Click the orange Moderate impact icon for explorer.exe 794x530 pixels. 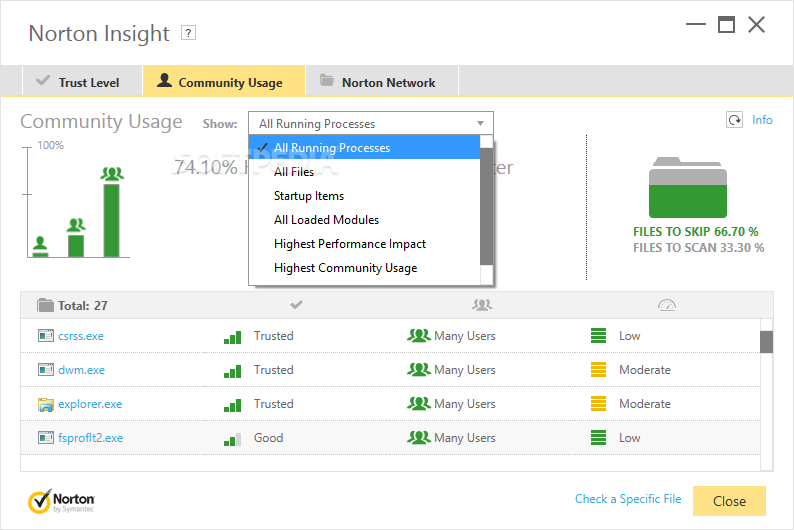pyautogui.click(x=599, y=403)
